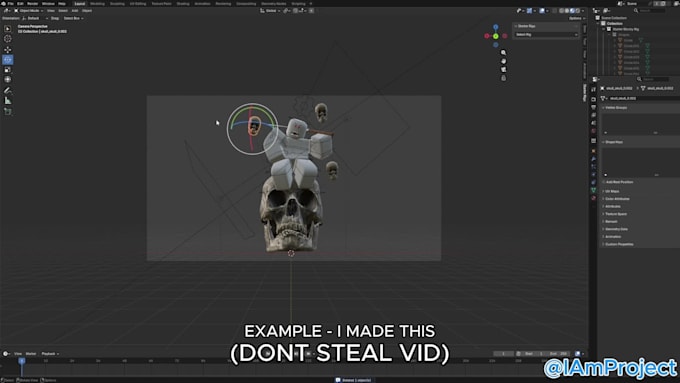Viewport: 680px width, 383px height.
Task: Open the viewport Add menu
Action: pos(75,10)
